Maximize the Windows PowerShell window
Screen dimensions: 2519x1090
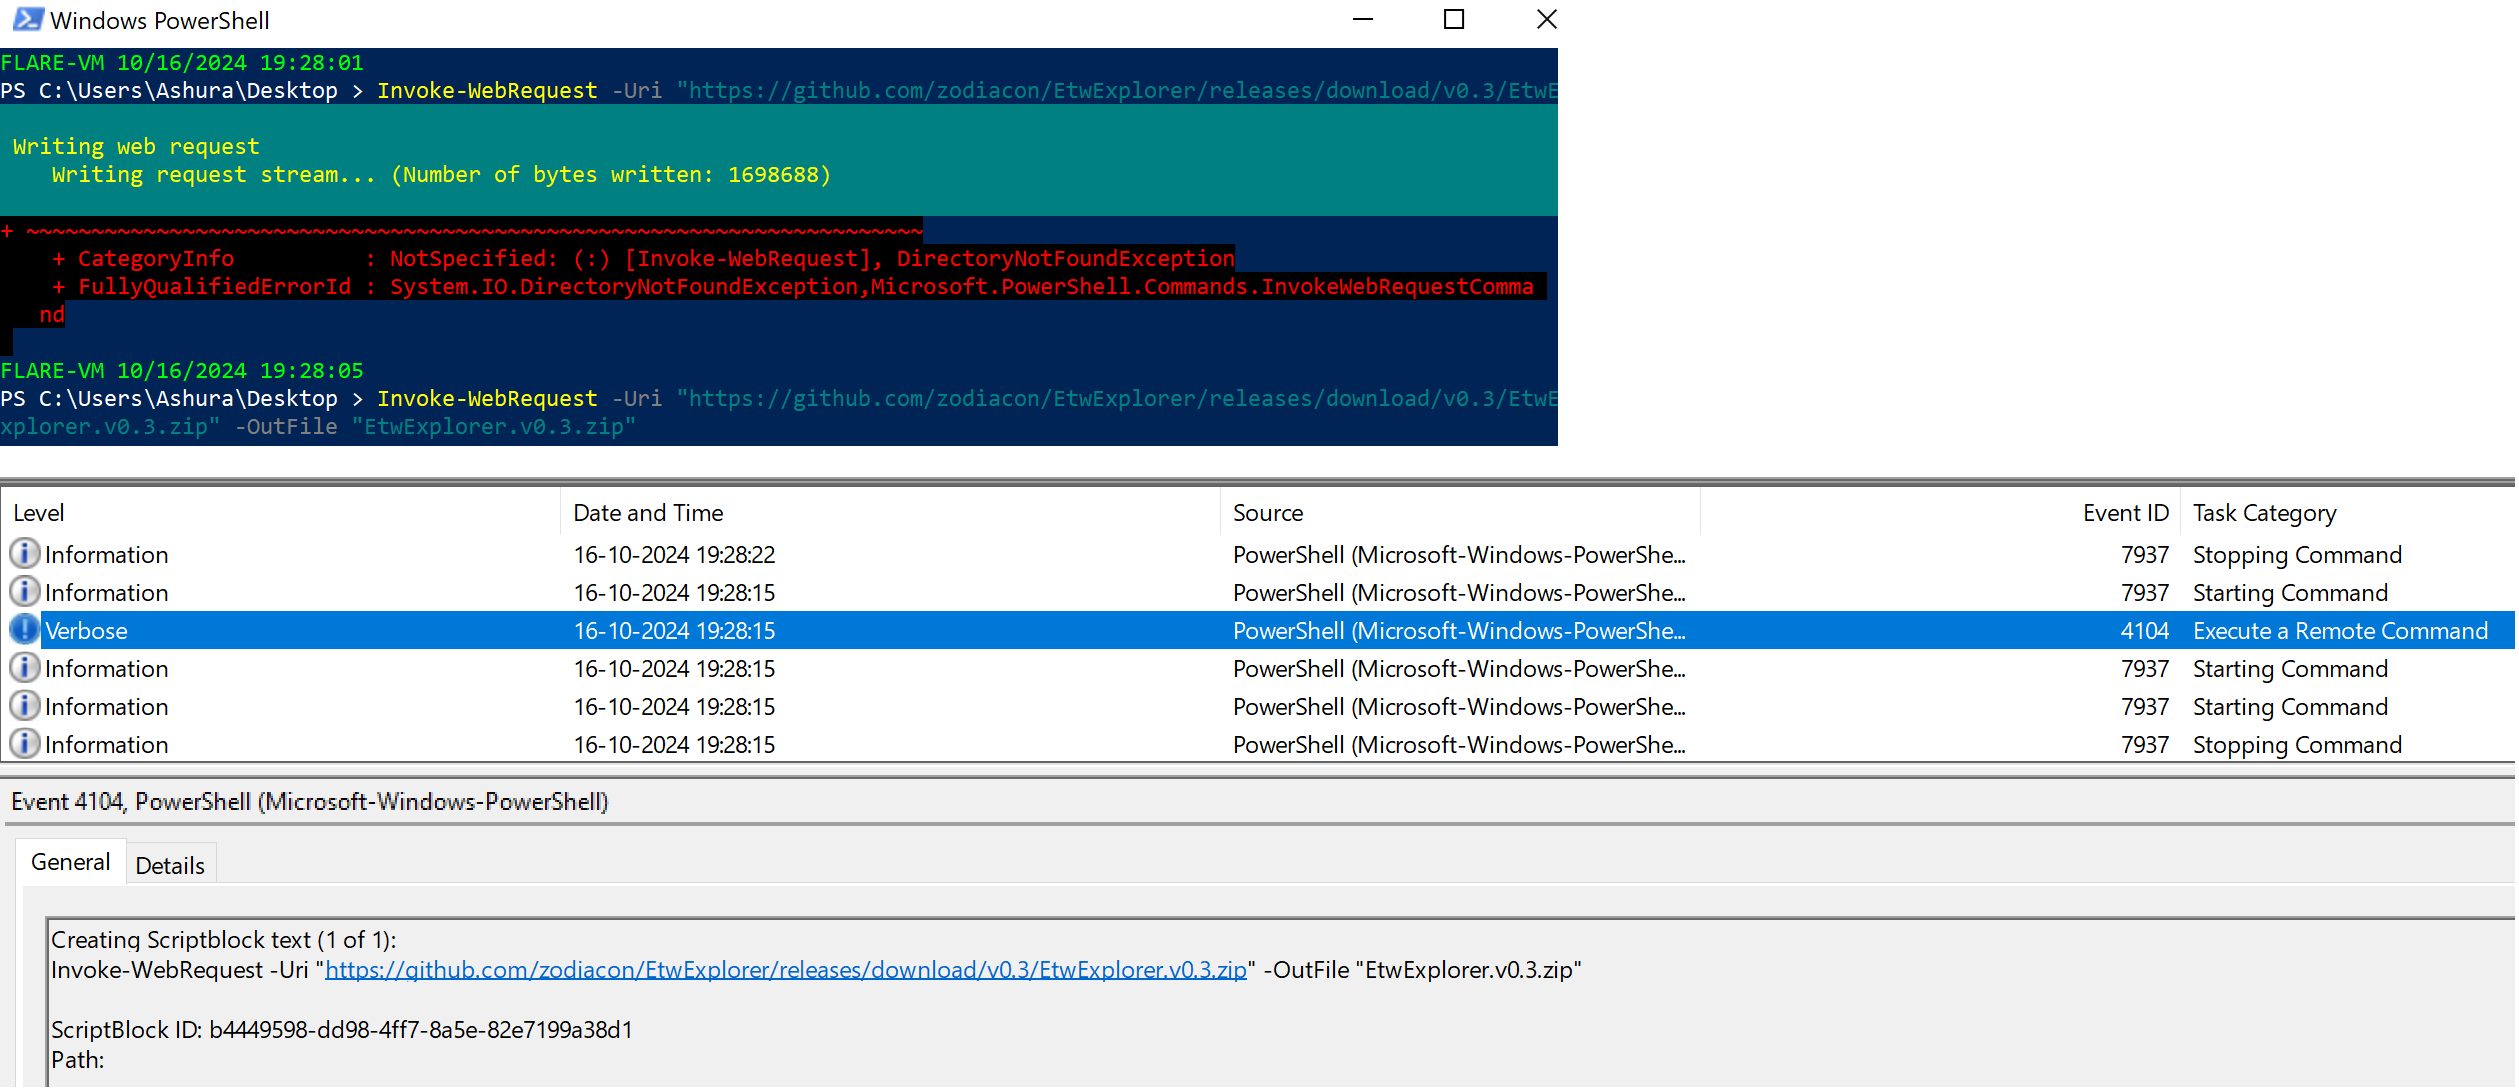pos(1456,19)
